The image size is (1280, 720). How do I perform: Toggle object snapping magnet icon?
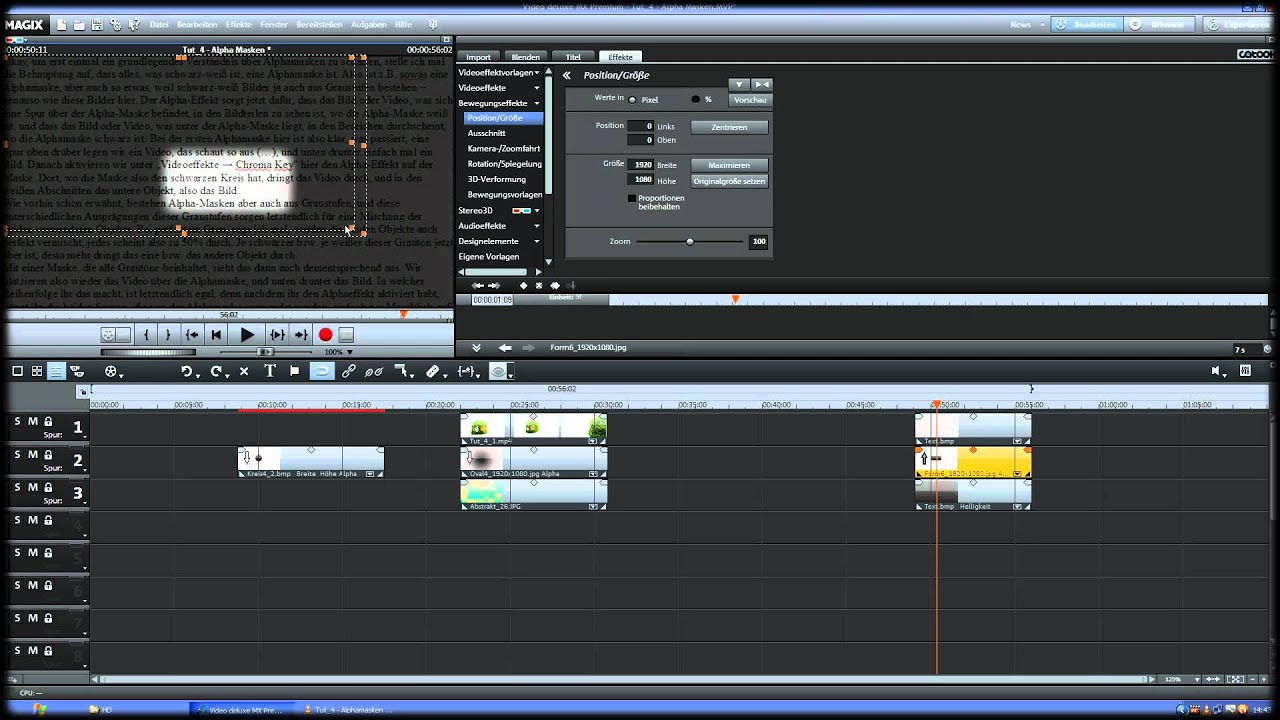click(321, 371)
